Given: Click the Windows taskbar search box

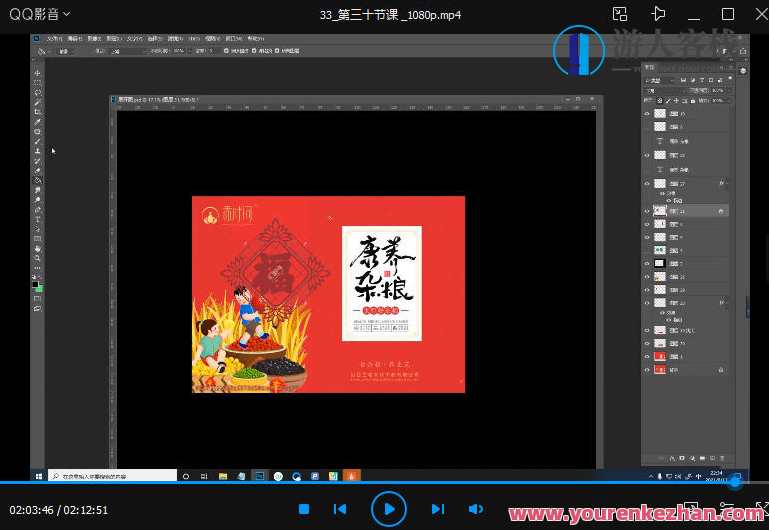Looking at the screenshot, I should click(x=112, y=476).
